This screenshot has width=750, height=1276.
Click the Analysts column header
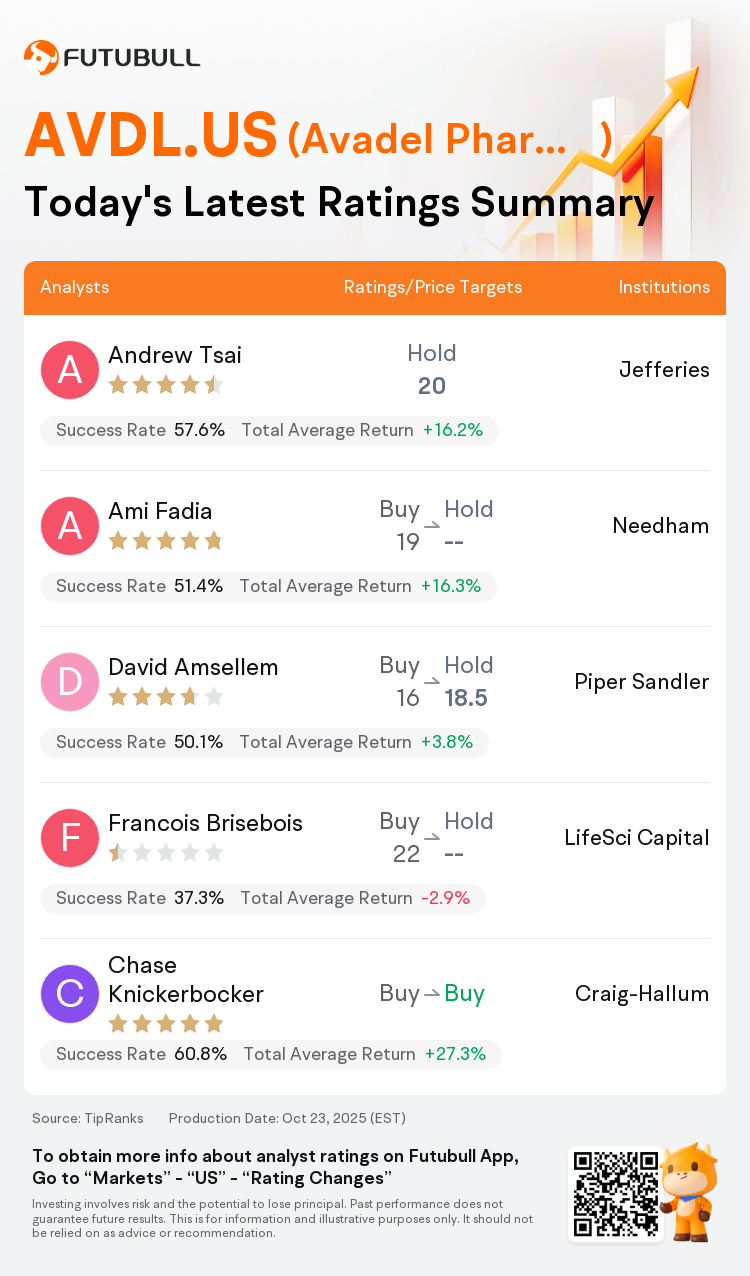(x=75, y=287)
